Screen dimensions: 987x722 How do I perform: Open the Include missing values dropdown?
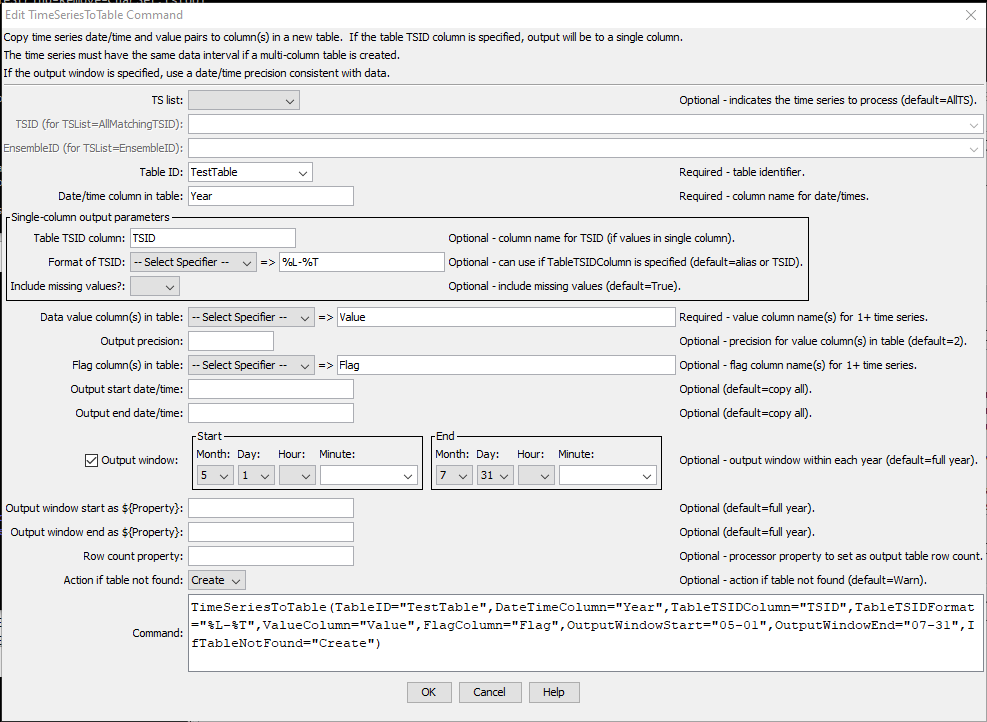pyautogui.click(x=155, y=286)
